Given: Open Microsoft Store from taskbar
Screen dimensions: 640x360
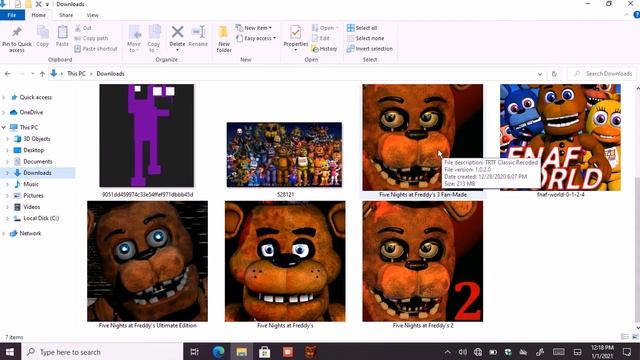Looking at the screenshot, I should 264,352.
